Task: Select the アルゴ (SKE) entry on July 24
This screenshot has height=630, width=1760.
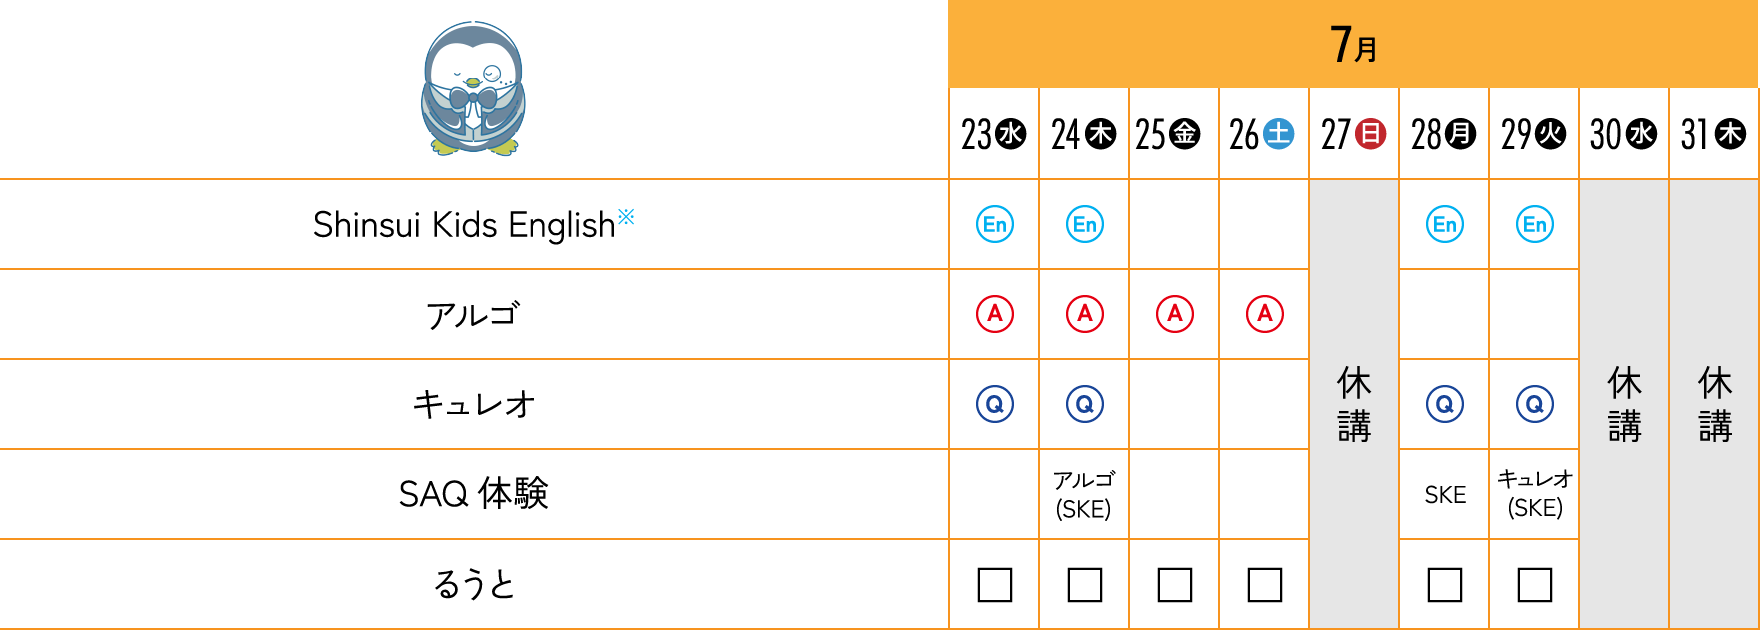Action: (1084, 495)
